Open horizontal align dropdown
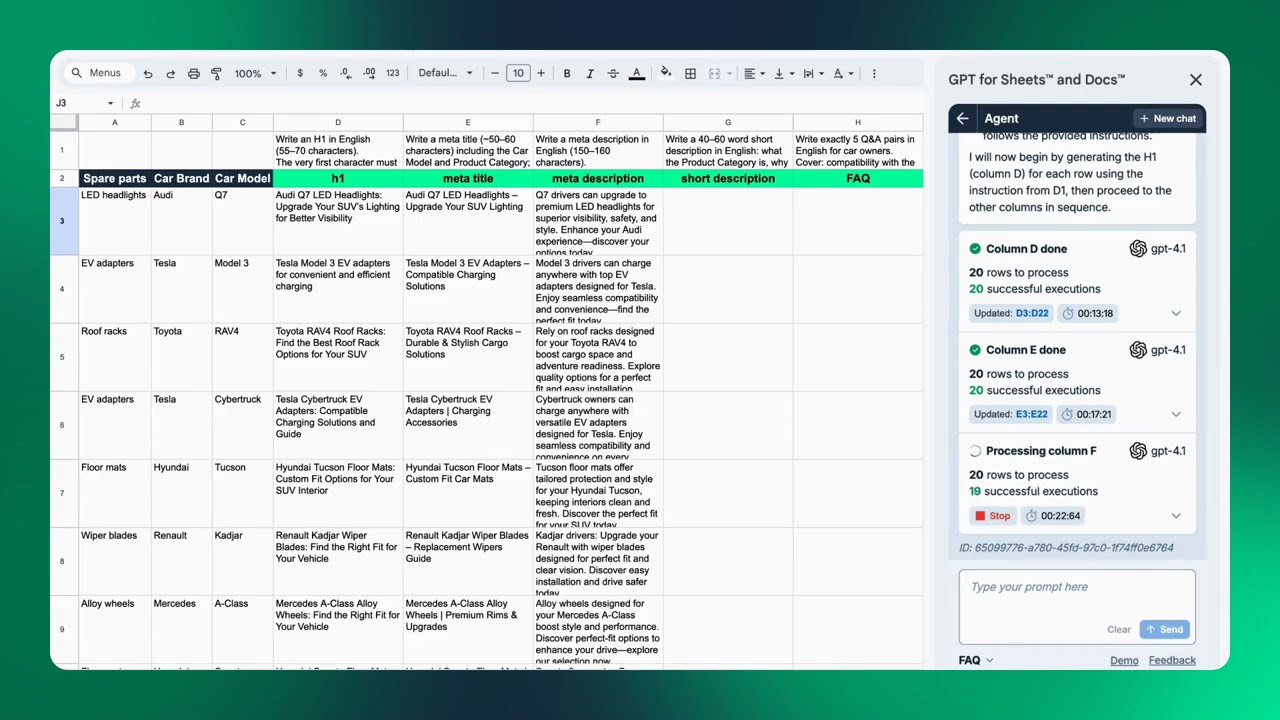The height and width of the screenshot is (720, 1280). click(755, 73)
